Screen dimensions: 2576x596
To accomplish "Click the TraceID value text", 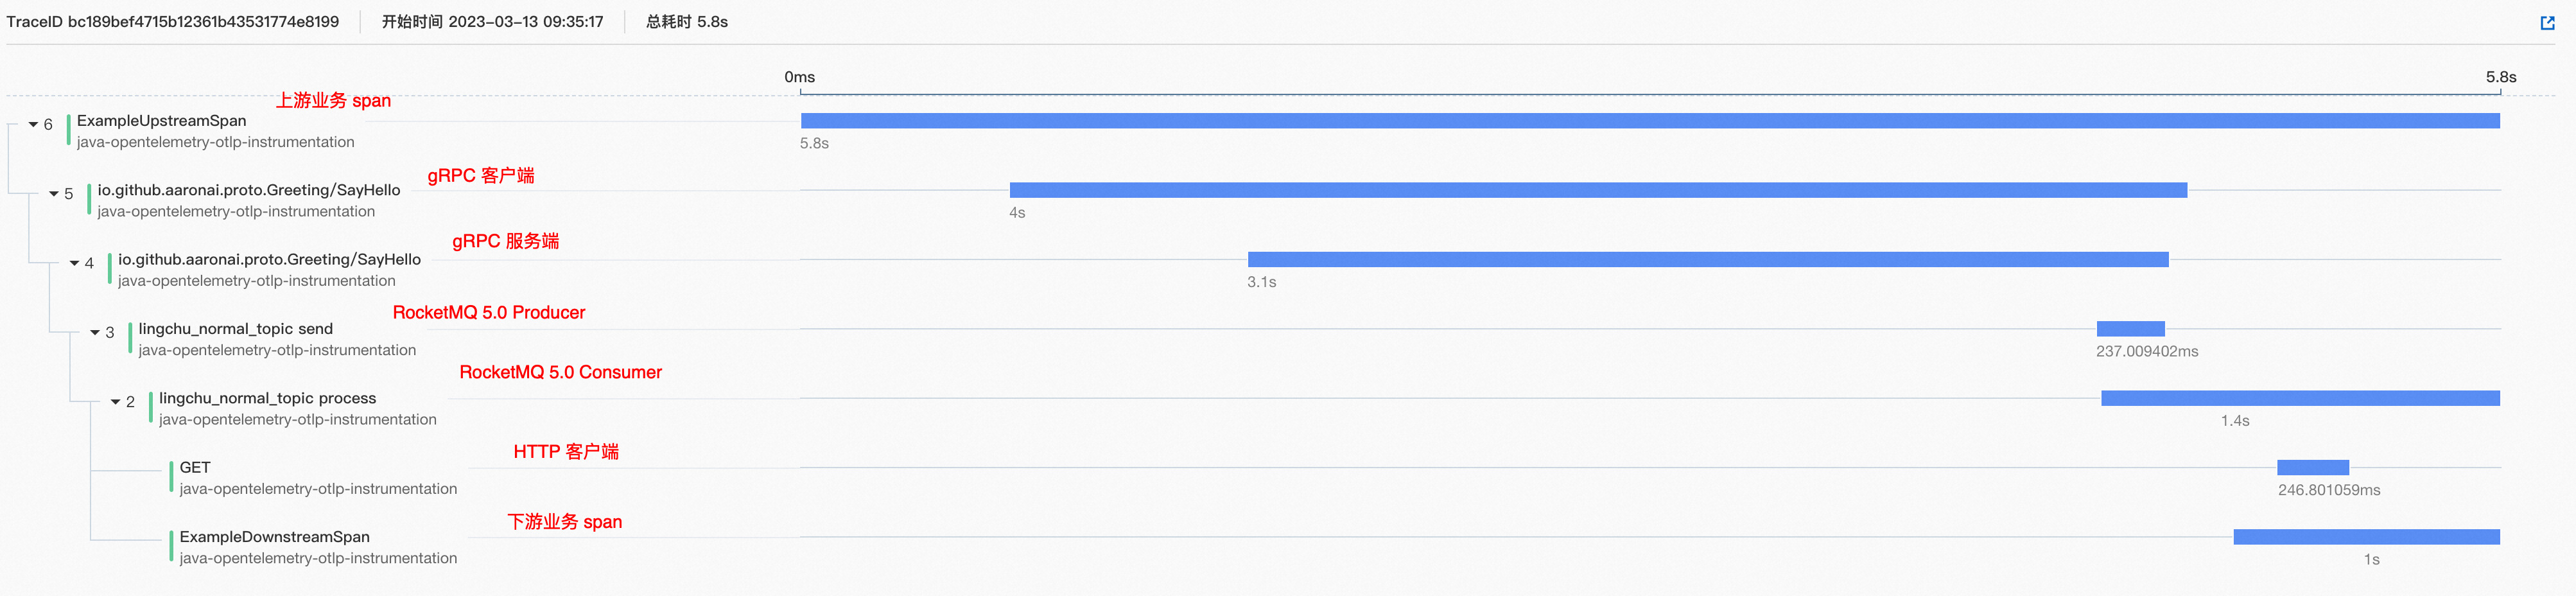I will (x=203, y=22).
